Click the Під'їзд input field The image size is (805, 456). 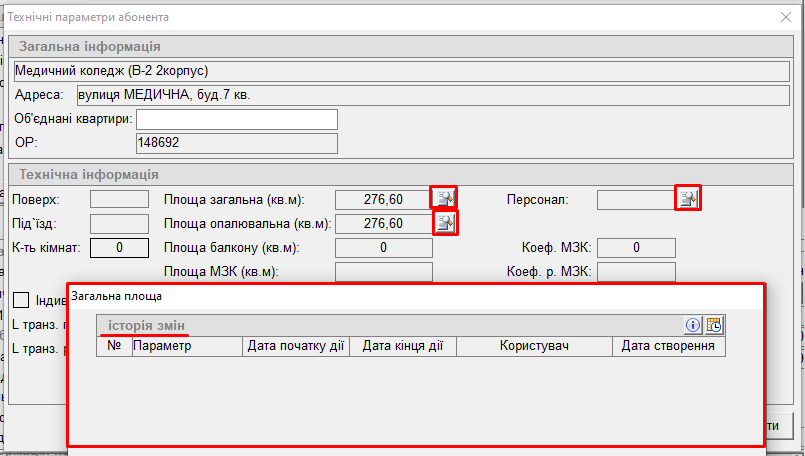[x=119, y=223]
